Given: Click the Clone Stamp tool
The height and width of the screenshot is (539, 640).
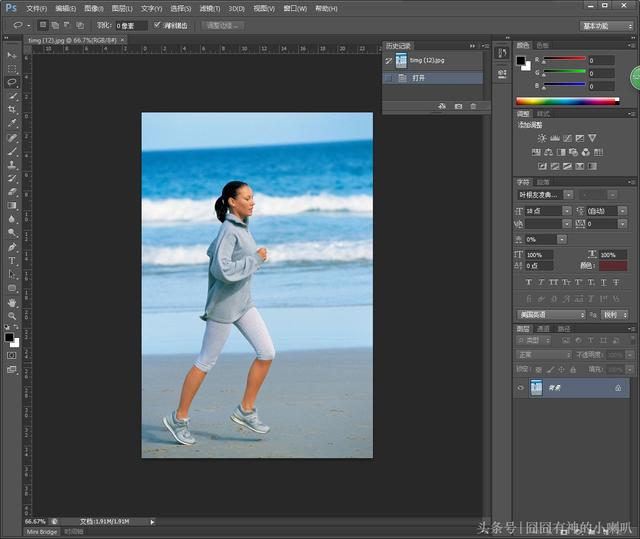Looking at the screenshot, I should [12, 165].
